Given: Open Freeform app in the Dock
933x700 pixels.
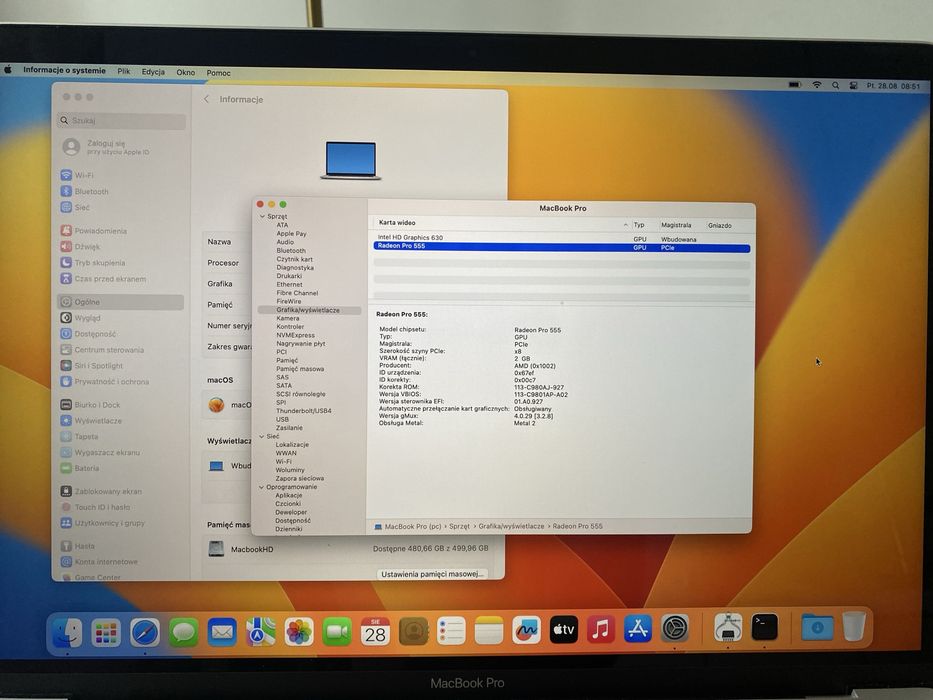Looking at the screenshot, I should [527, 630].
